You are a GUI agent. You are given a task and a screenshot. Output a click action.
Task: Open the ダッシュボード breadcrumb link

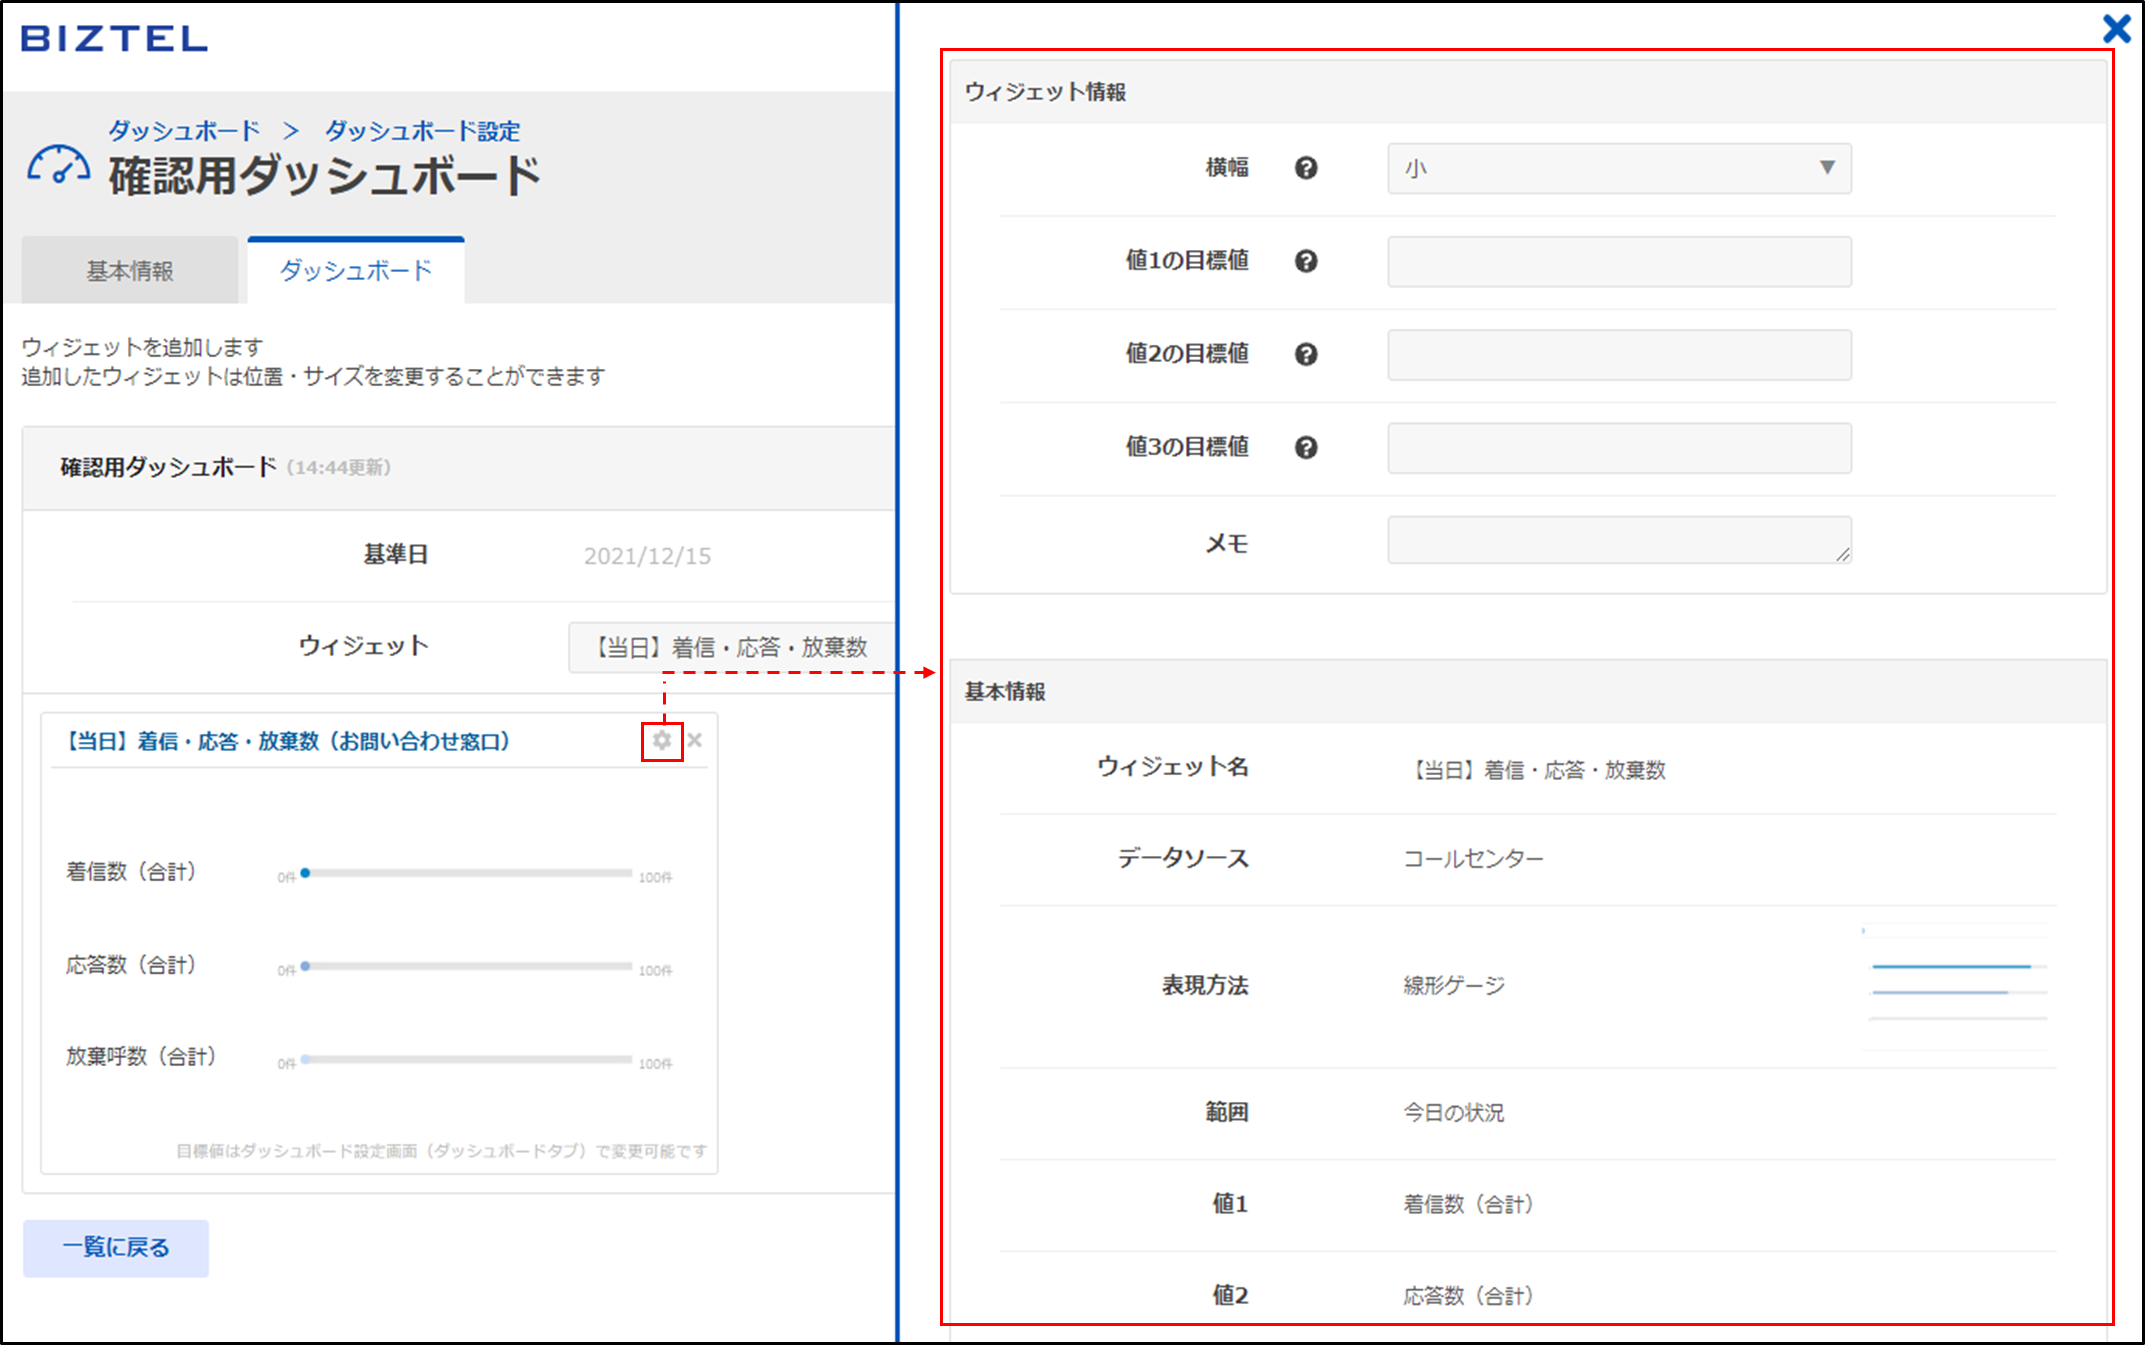click(184, 131)
